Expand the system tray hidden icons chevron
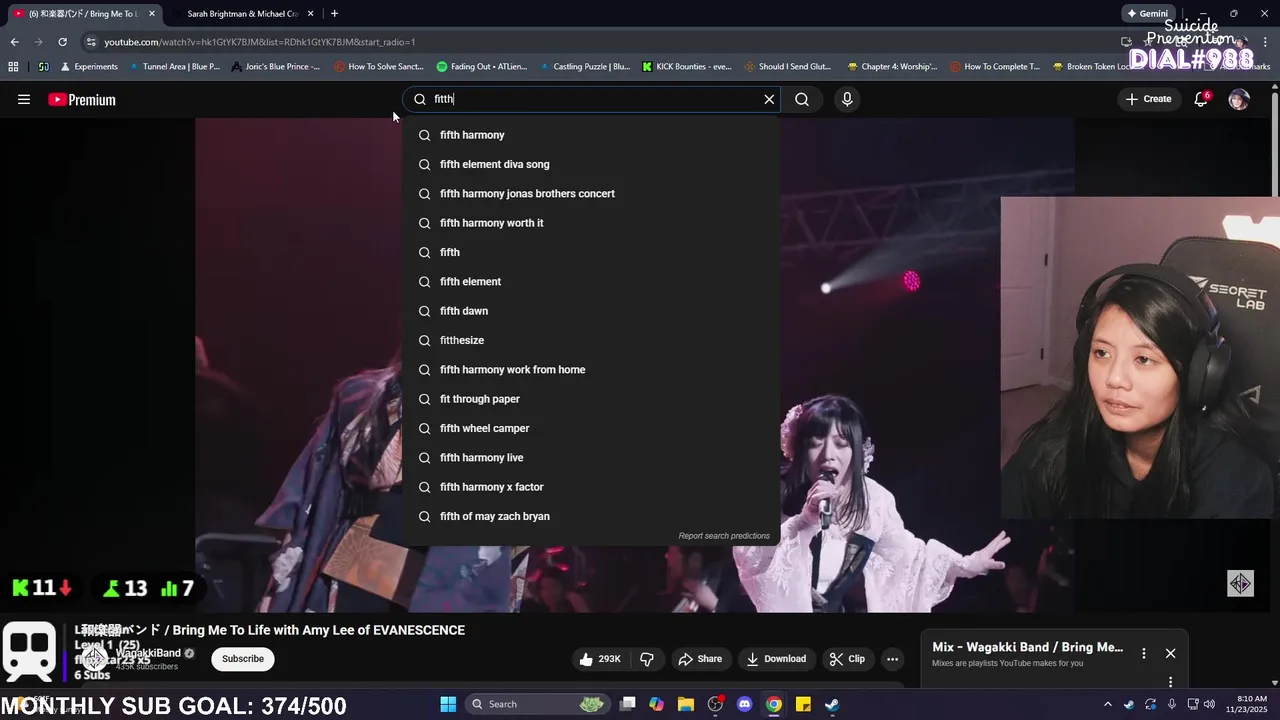The width and height of the screenshot is (1280, 720). [1107, 704]
